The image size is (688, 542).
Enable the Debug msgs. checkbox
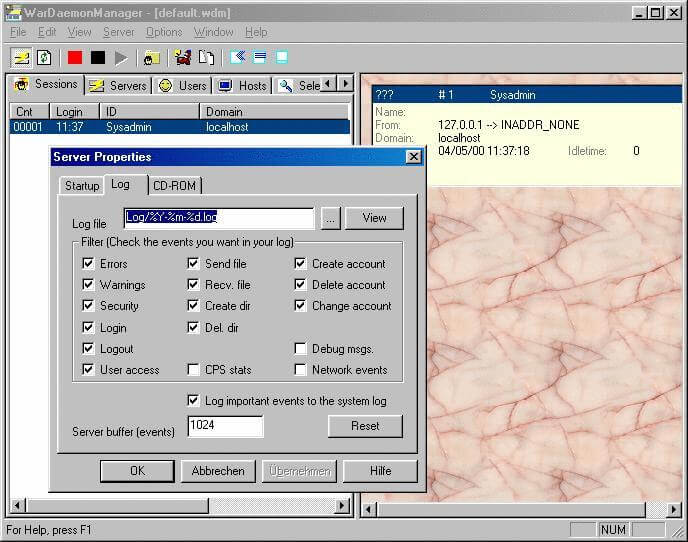[x=301, y=349]
